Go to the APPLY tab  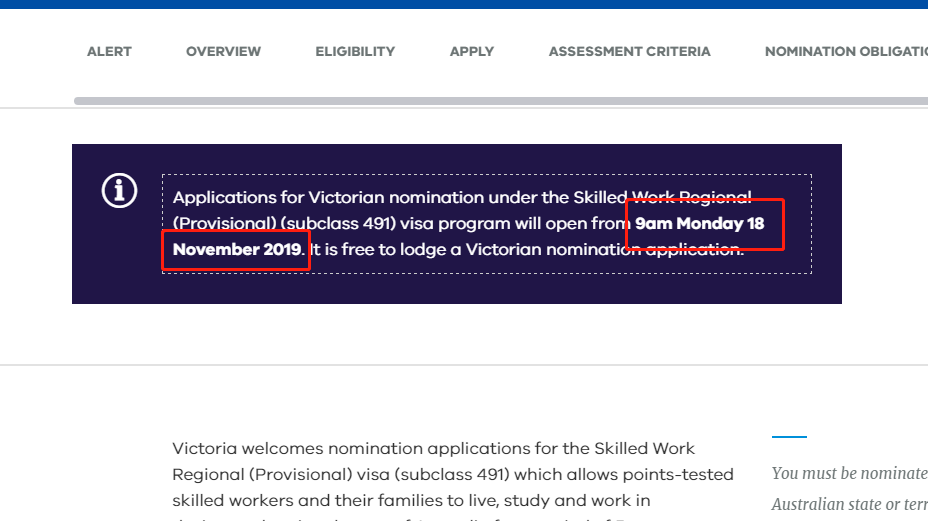click(x=472, y=52)
